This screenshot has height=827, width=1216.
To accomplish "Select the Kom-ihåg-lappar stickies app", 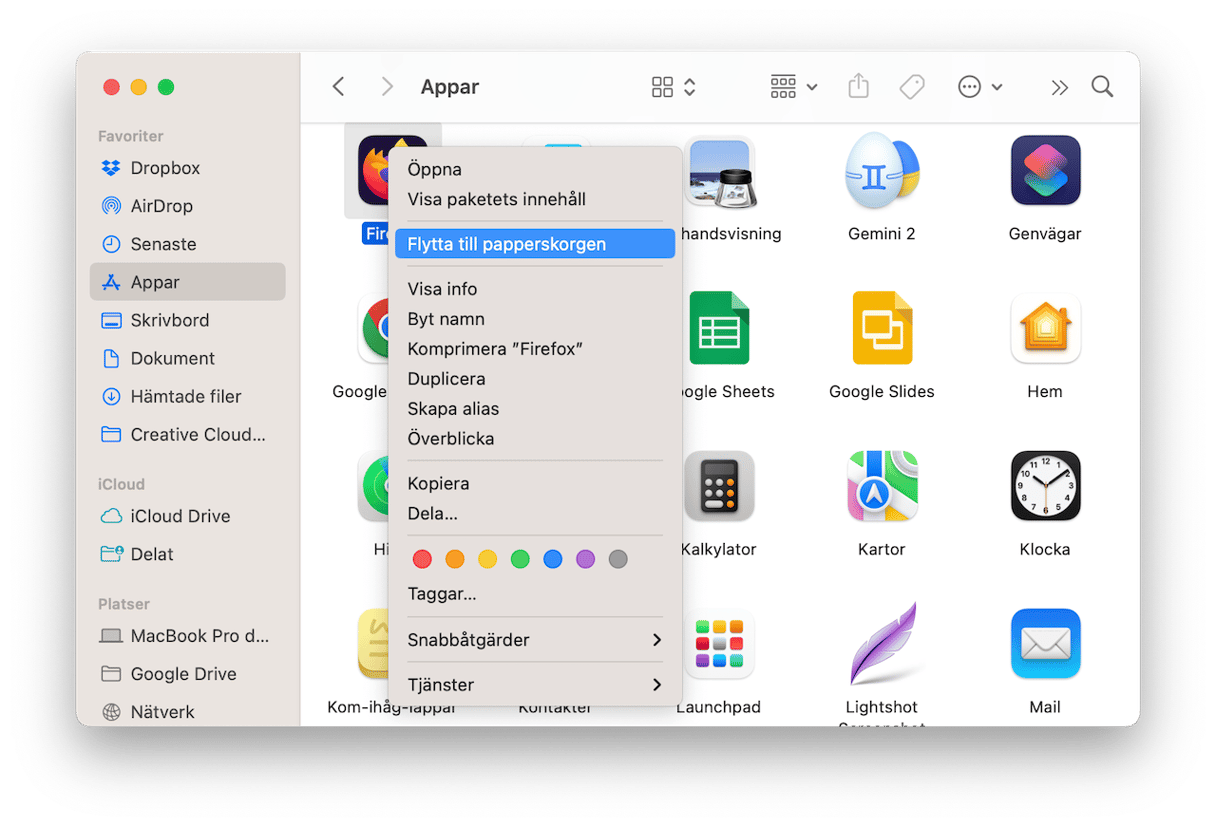I will pos(373,644).
